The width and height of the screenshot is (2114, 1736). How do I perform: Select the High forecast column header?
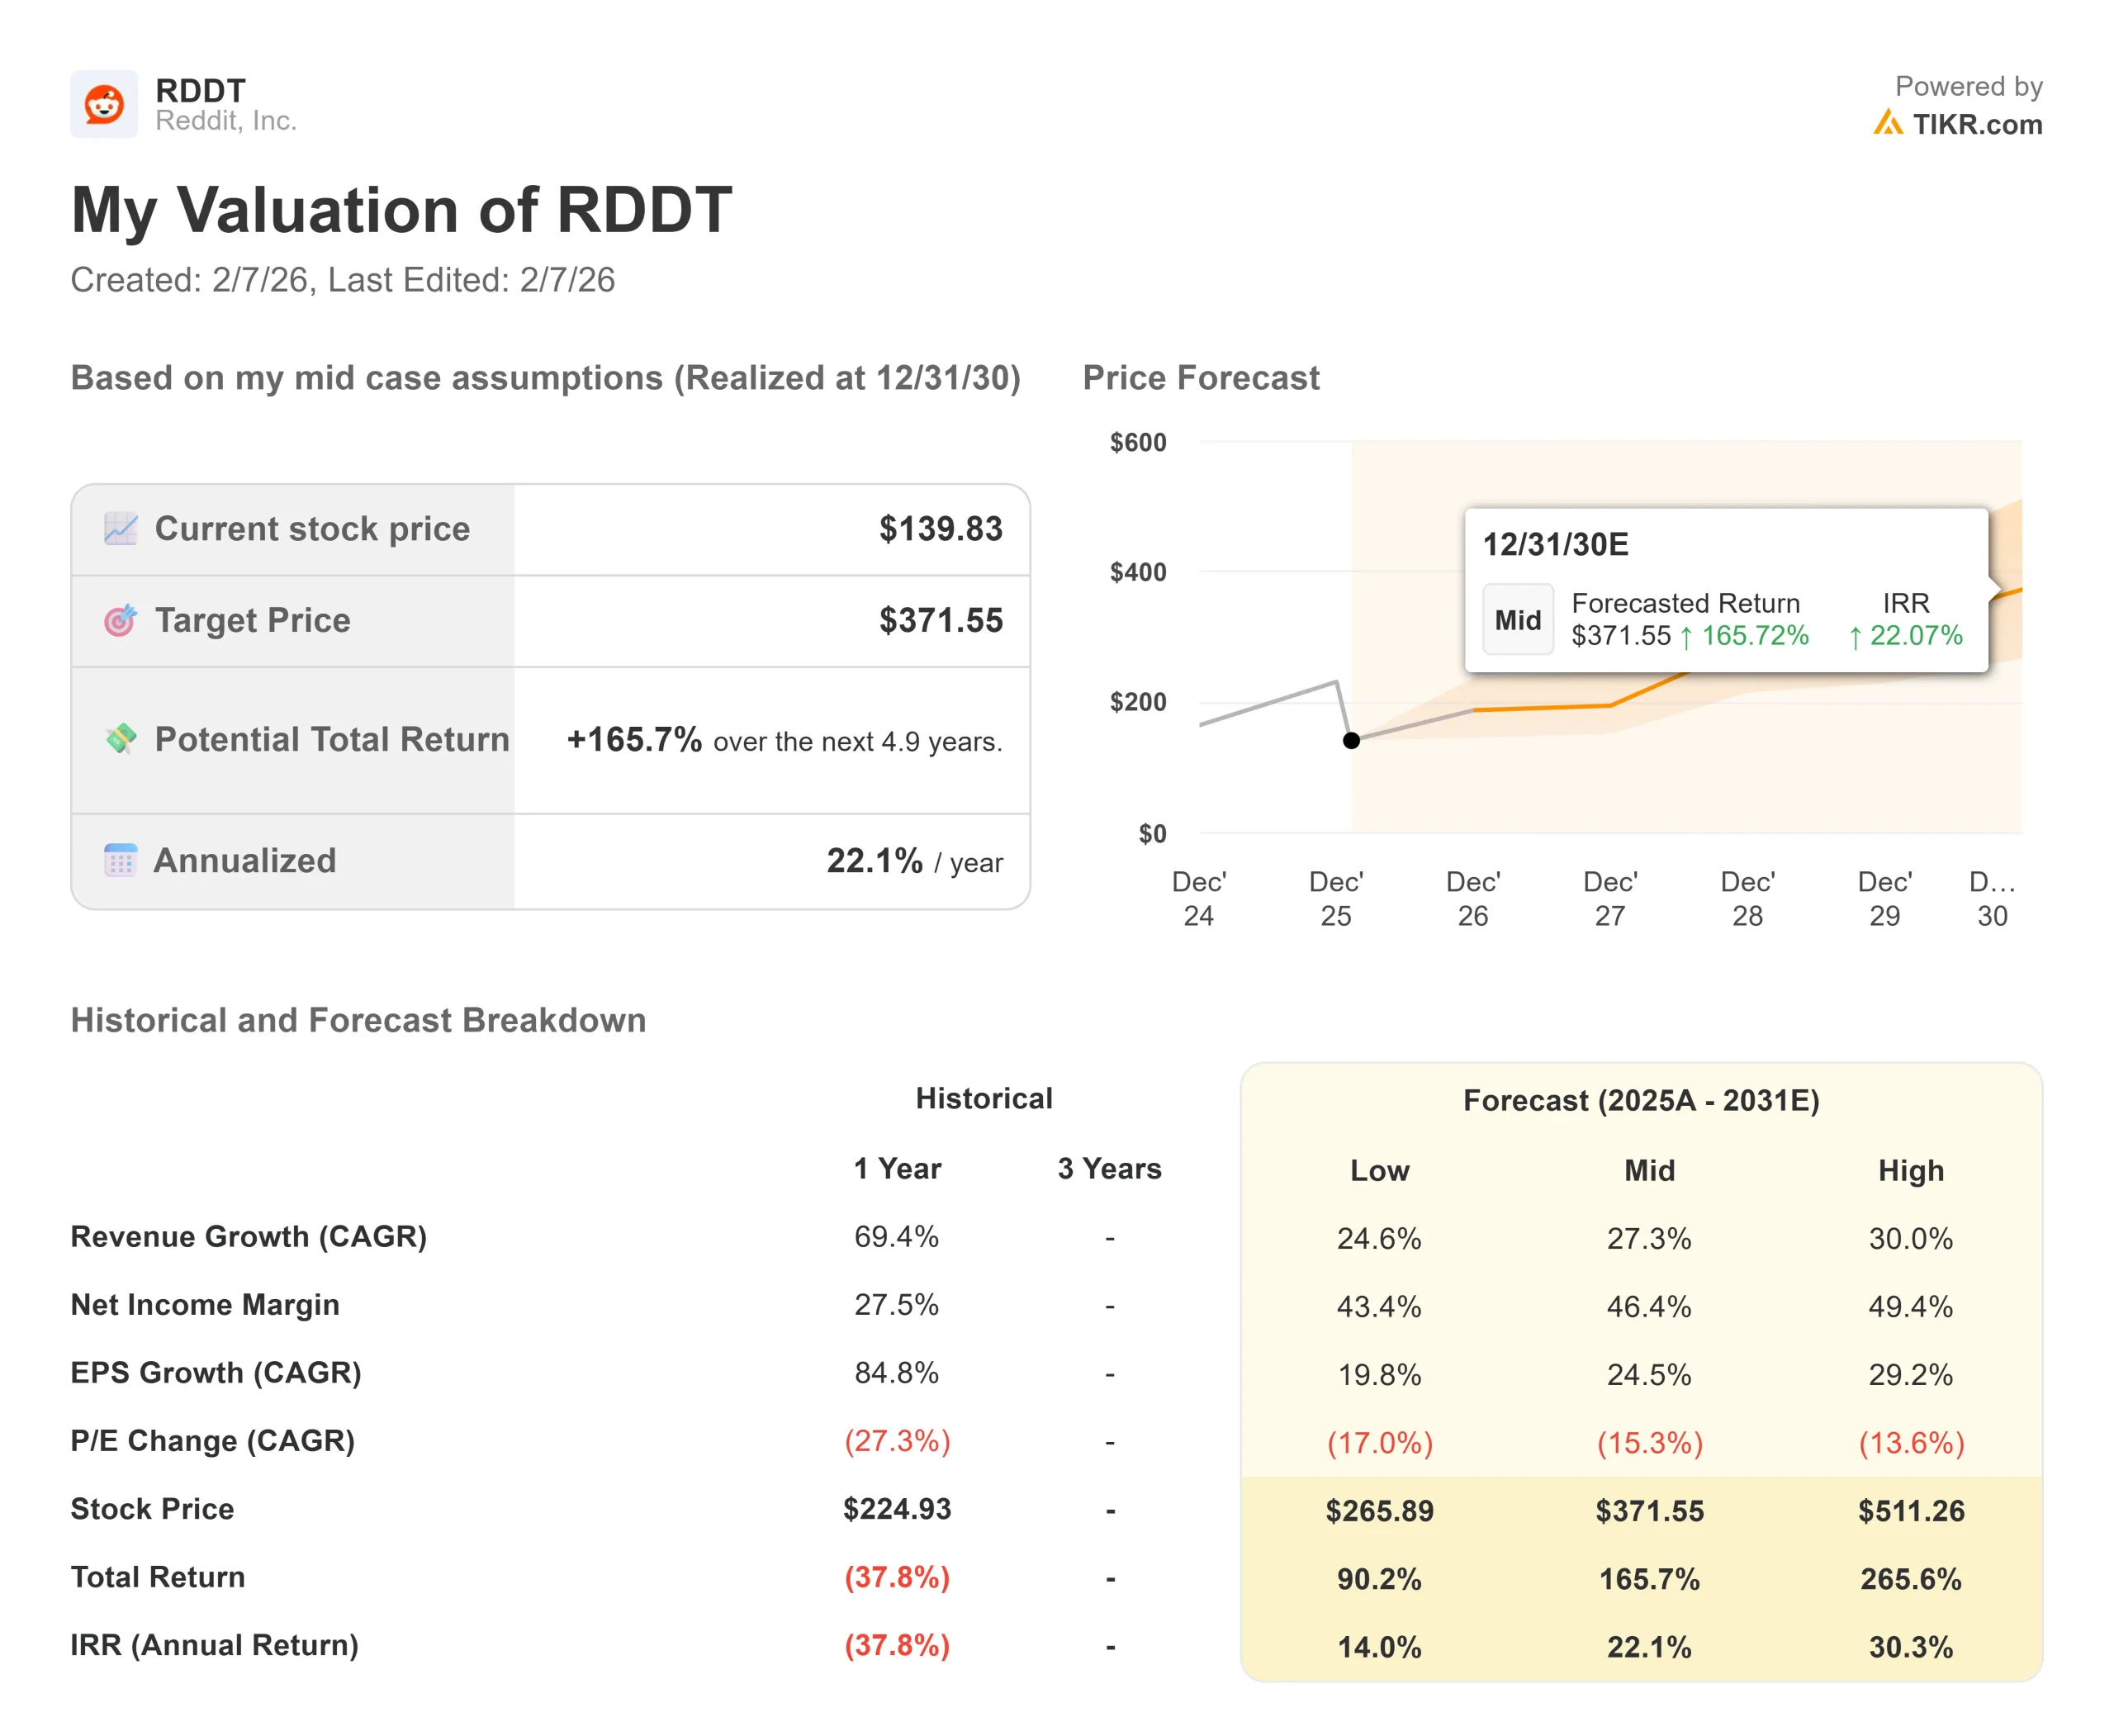point(1910,1170)
